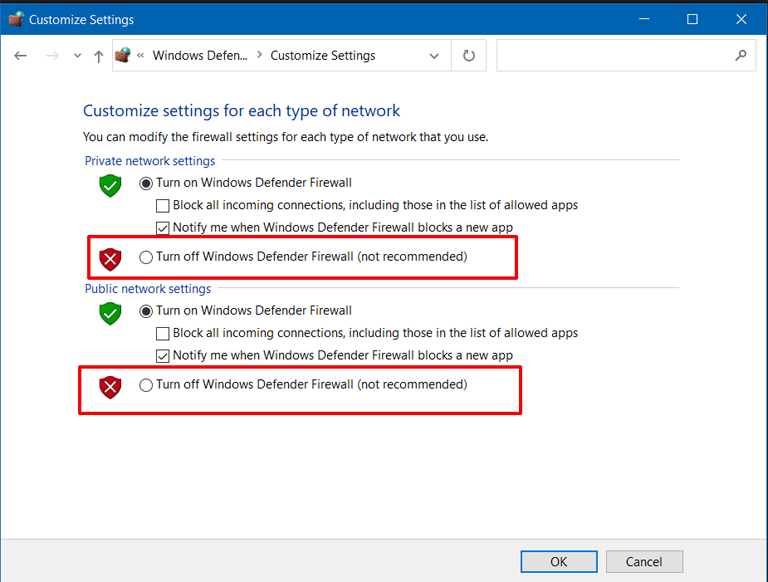Click green shield icon in Private settings

(110, 186)
